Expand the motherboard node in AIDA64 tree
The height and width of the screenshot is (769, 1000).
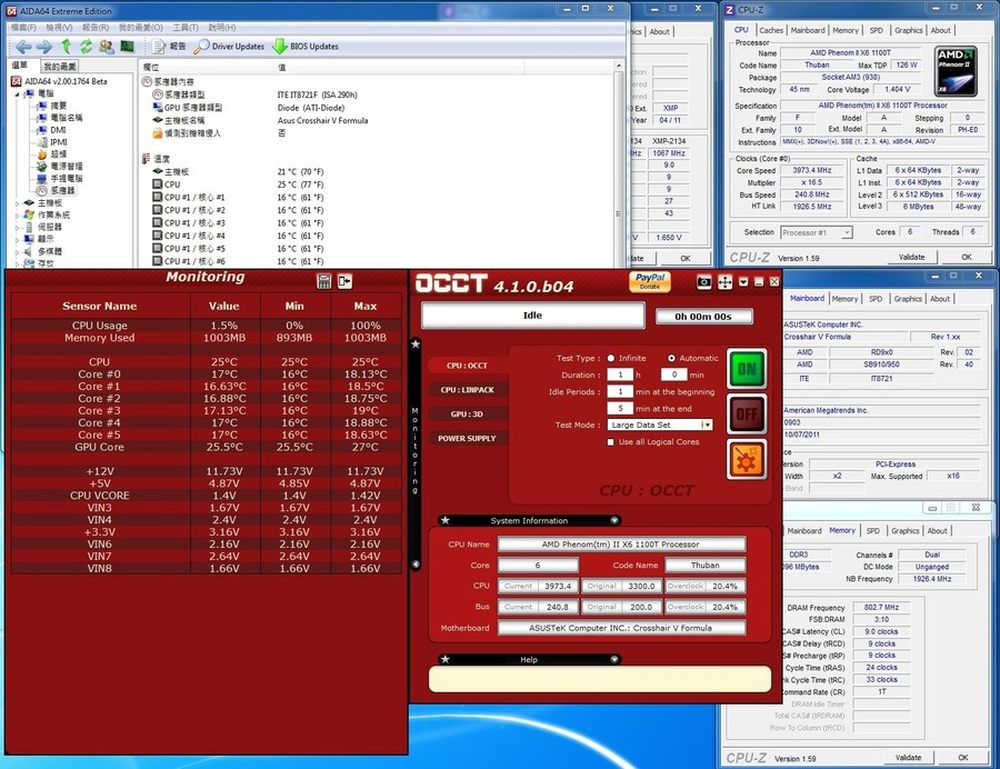[17, 203]
